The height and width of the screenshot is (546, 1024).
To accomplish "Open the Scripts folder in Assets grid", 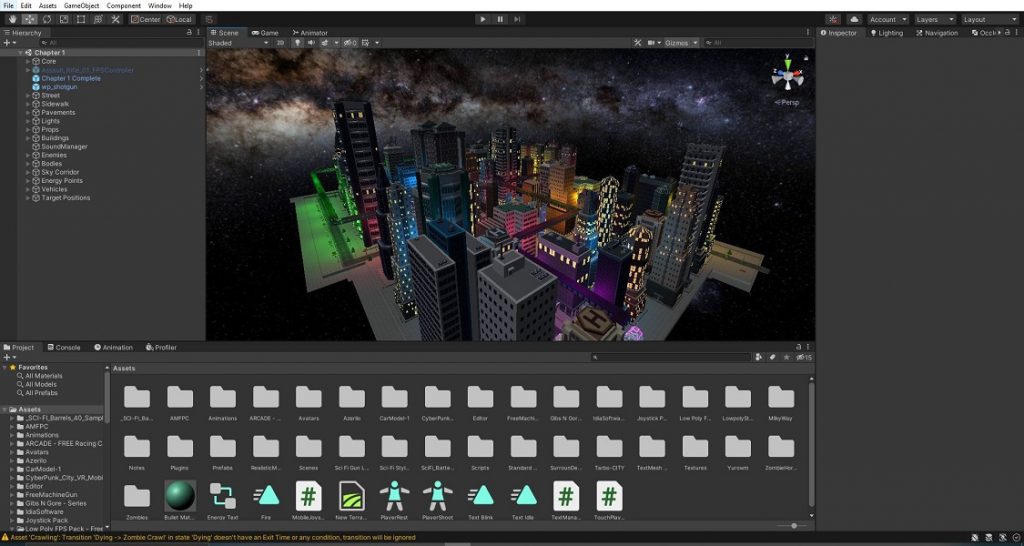I will click(480, 452).
